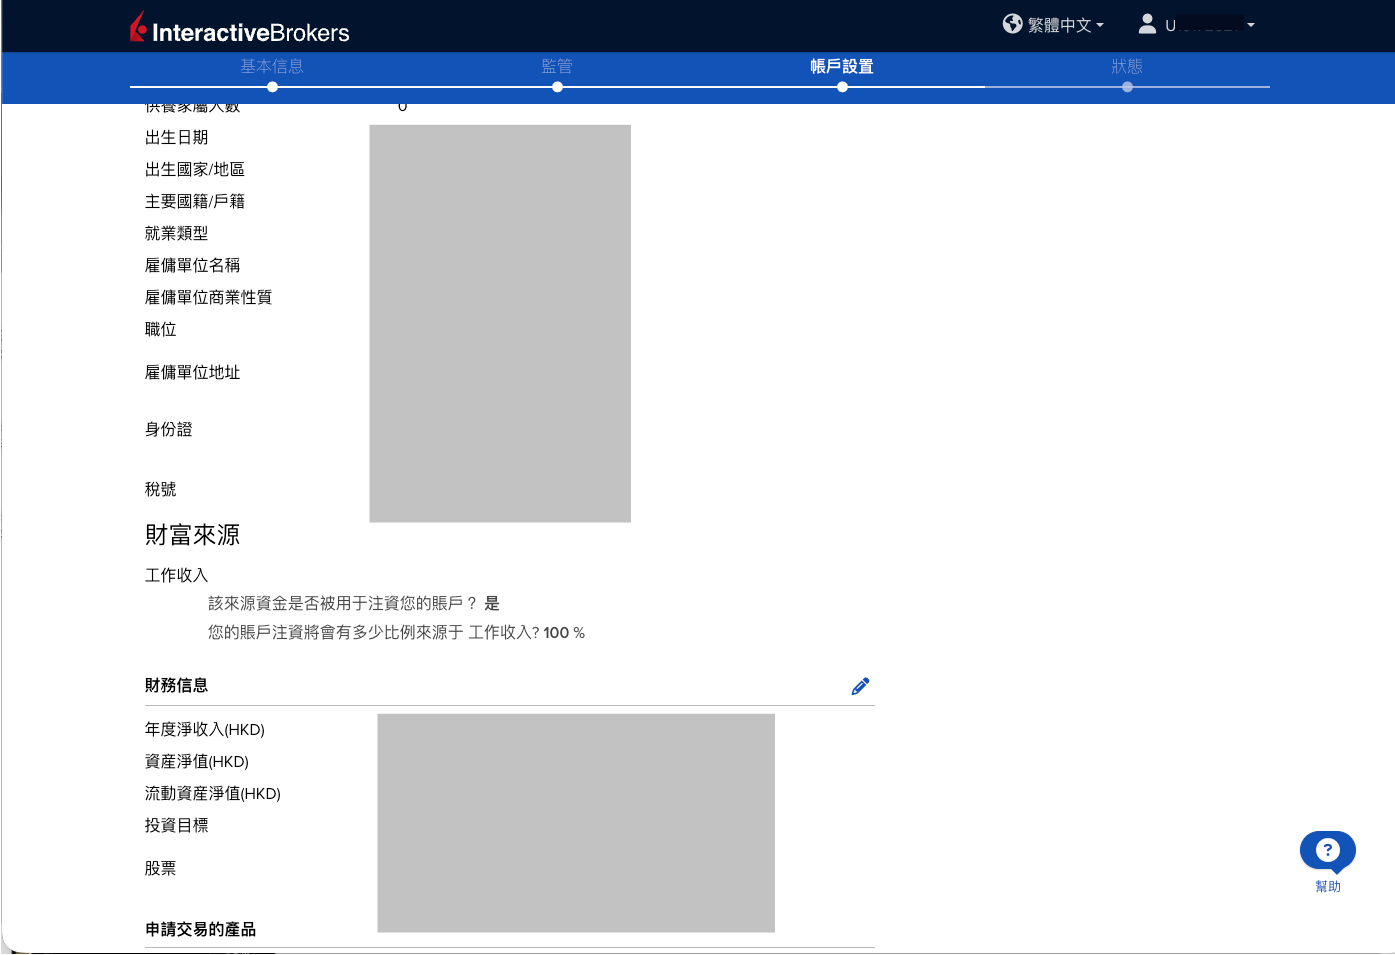Select the 狀態 step tab
1395x955 pixels.
tap(1127, 66)
